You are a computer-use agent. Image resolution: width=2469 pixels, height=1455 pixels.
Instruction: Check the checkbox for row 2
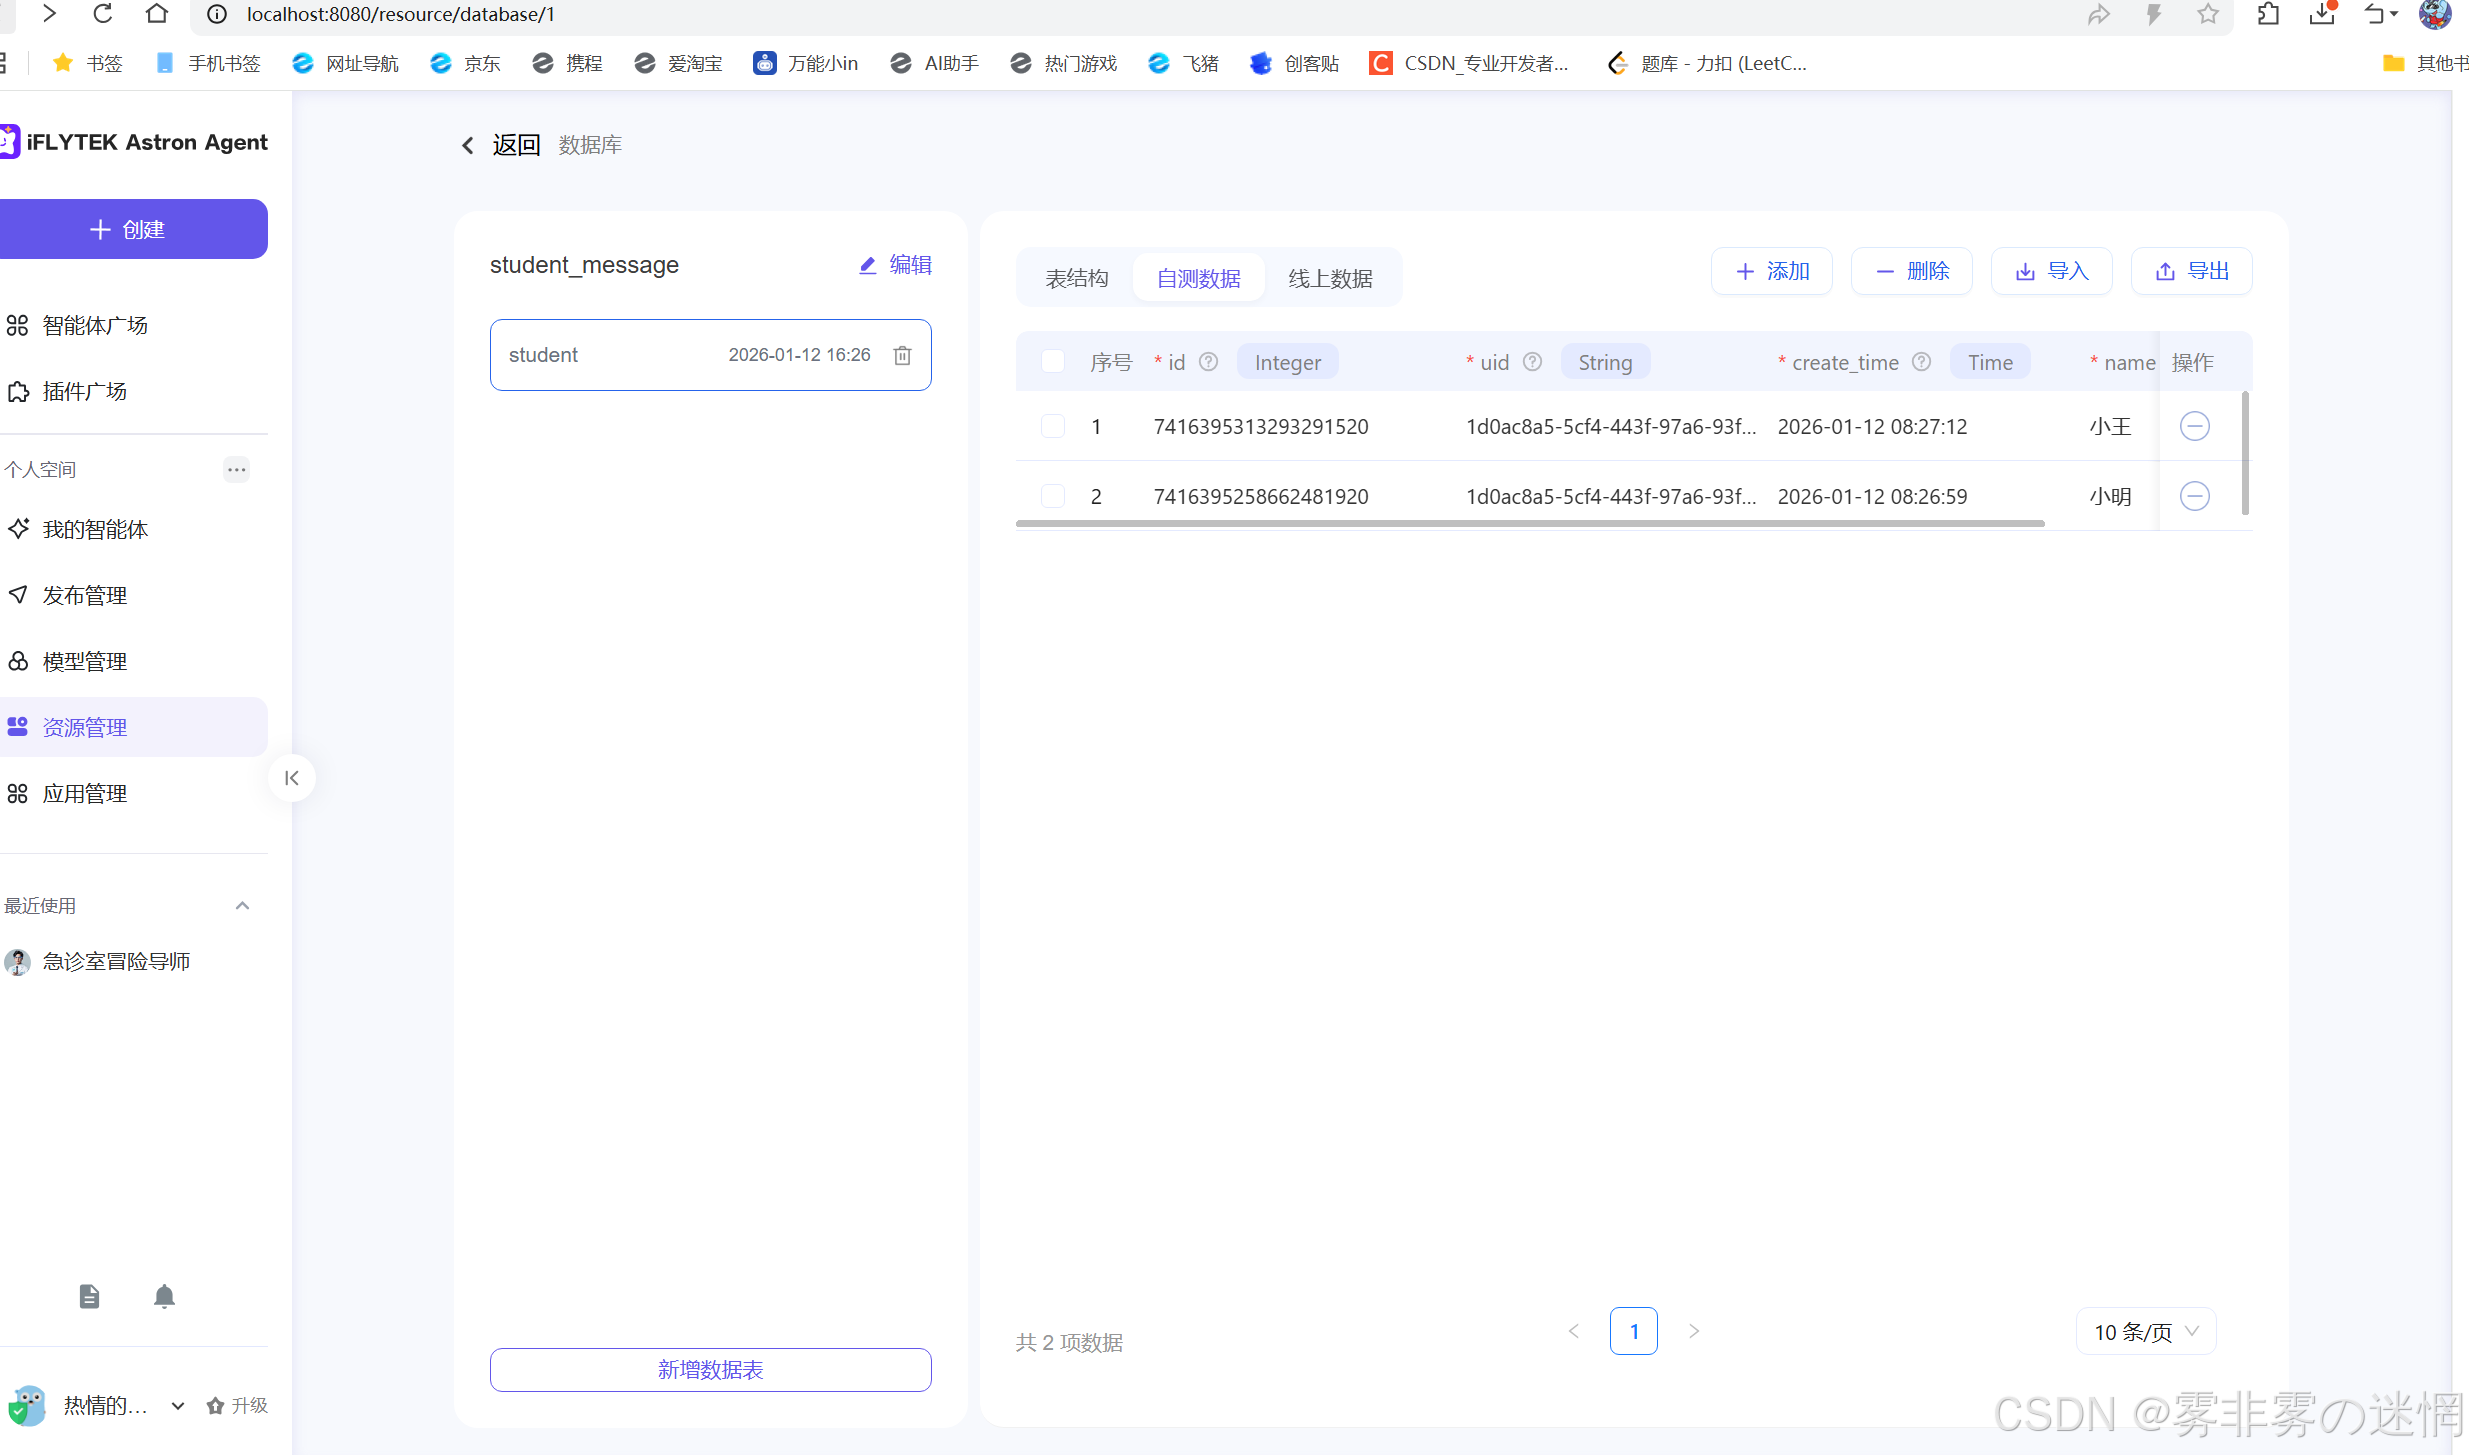[x=1052, y=496]
